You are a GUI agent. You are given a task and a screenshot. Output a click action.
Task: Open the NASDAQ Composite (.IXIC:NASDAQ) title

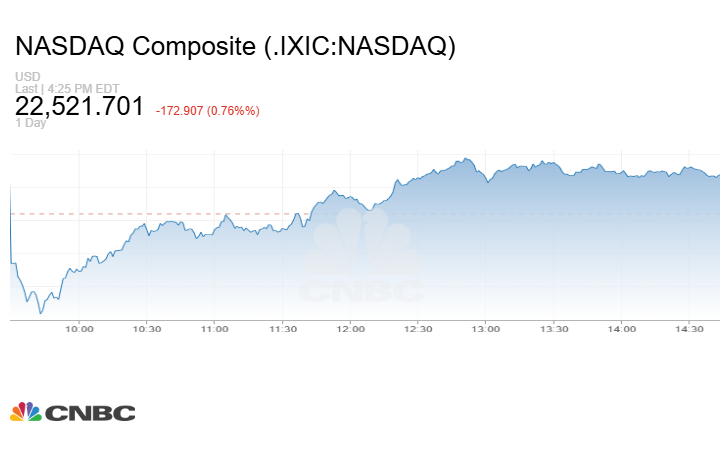[x=235, y=47]
